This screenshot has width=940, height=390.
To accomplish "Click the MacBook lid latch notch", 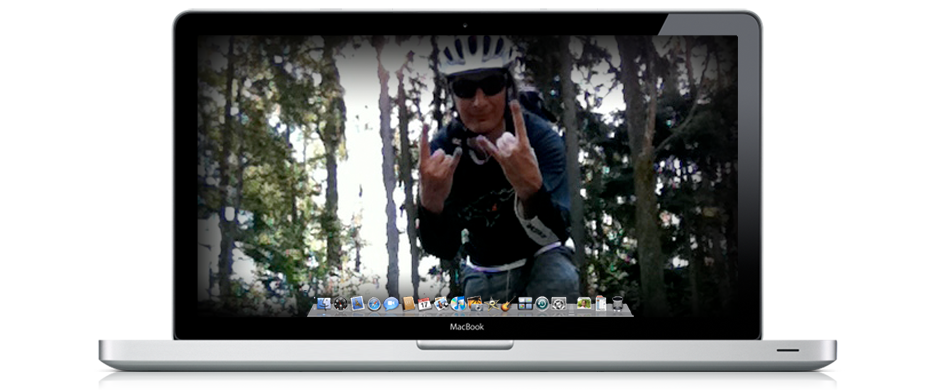I will 465,344.
